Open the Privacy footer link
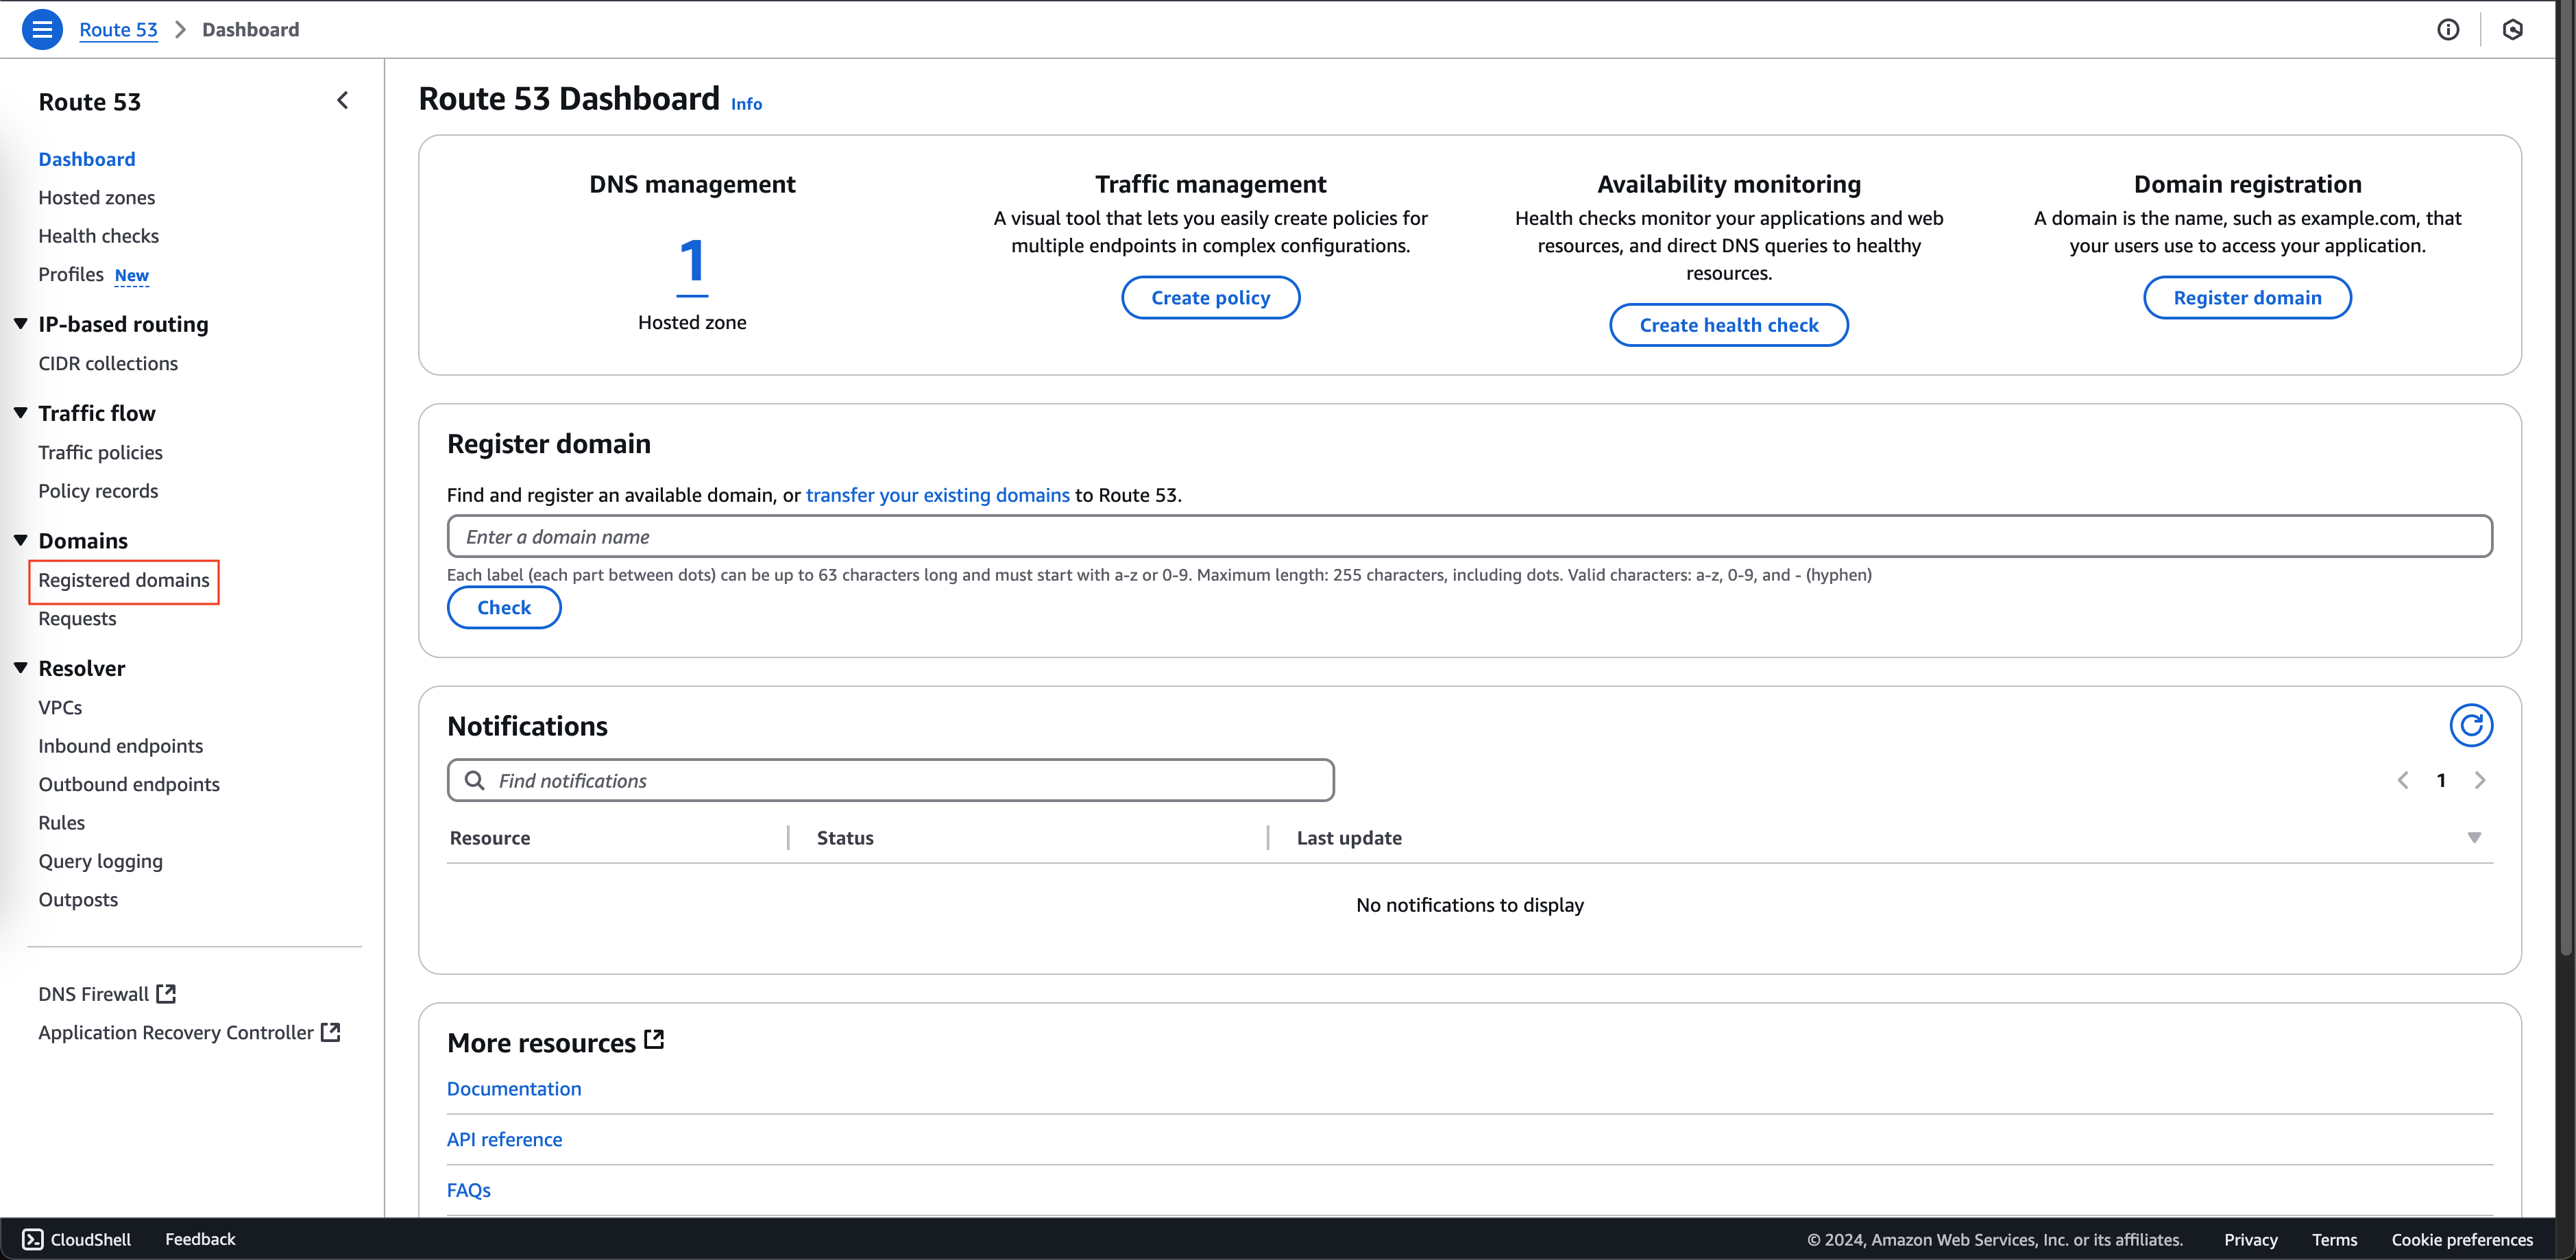2576x1260 pixels. click(x=2250, y=1240)
